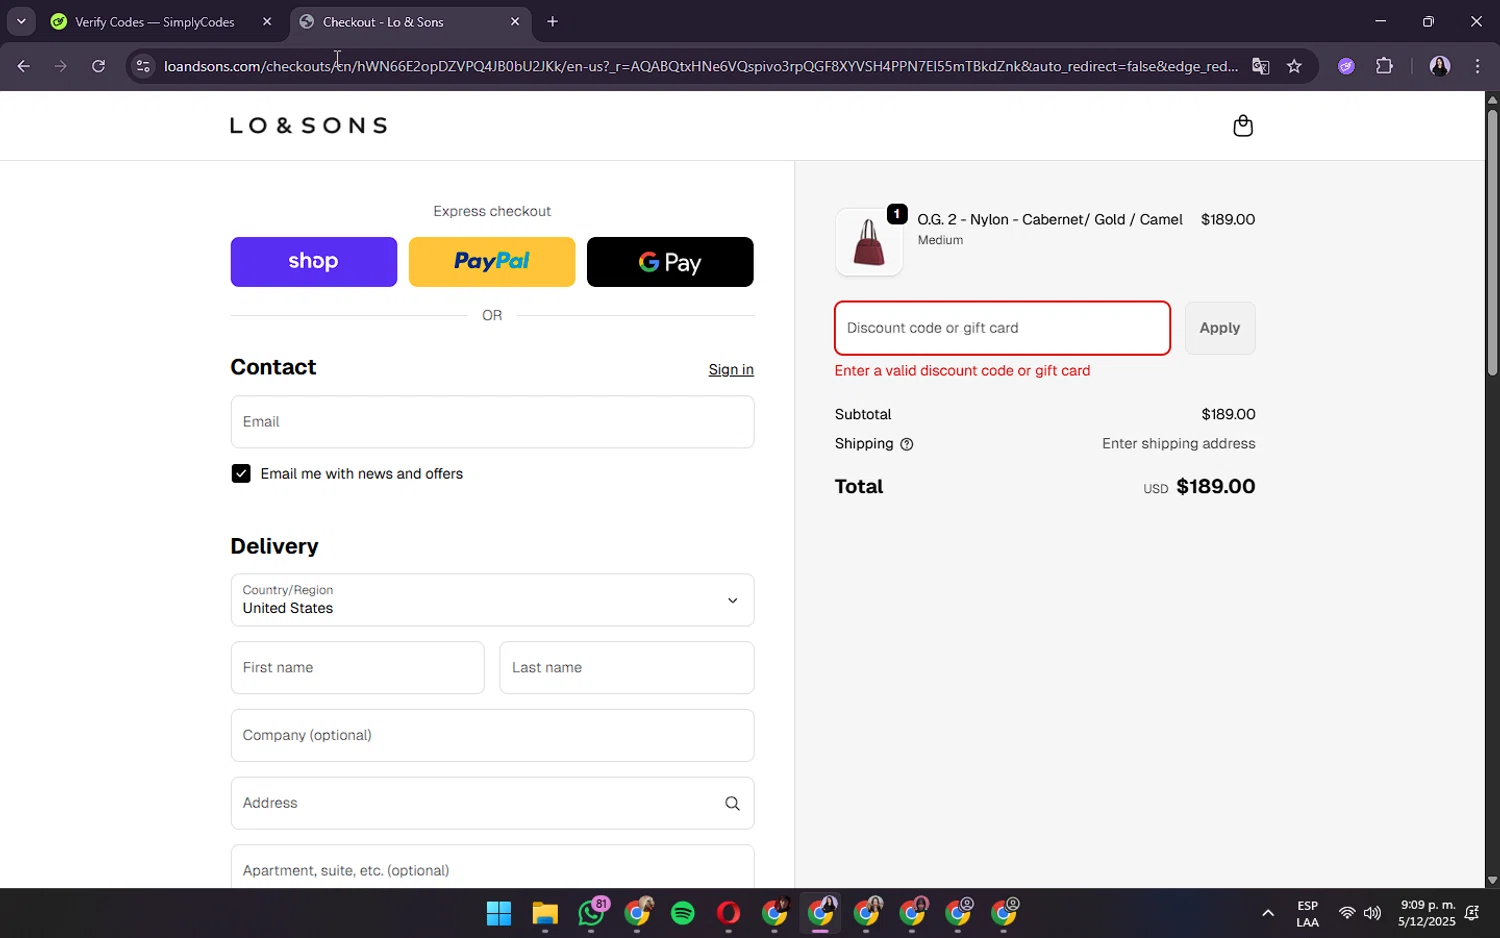Toggle Email me with news and offers
This screenshot has height=938, width=1500.
(241, 474)
